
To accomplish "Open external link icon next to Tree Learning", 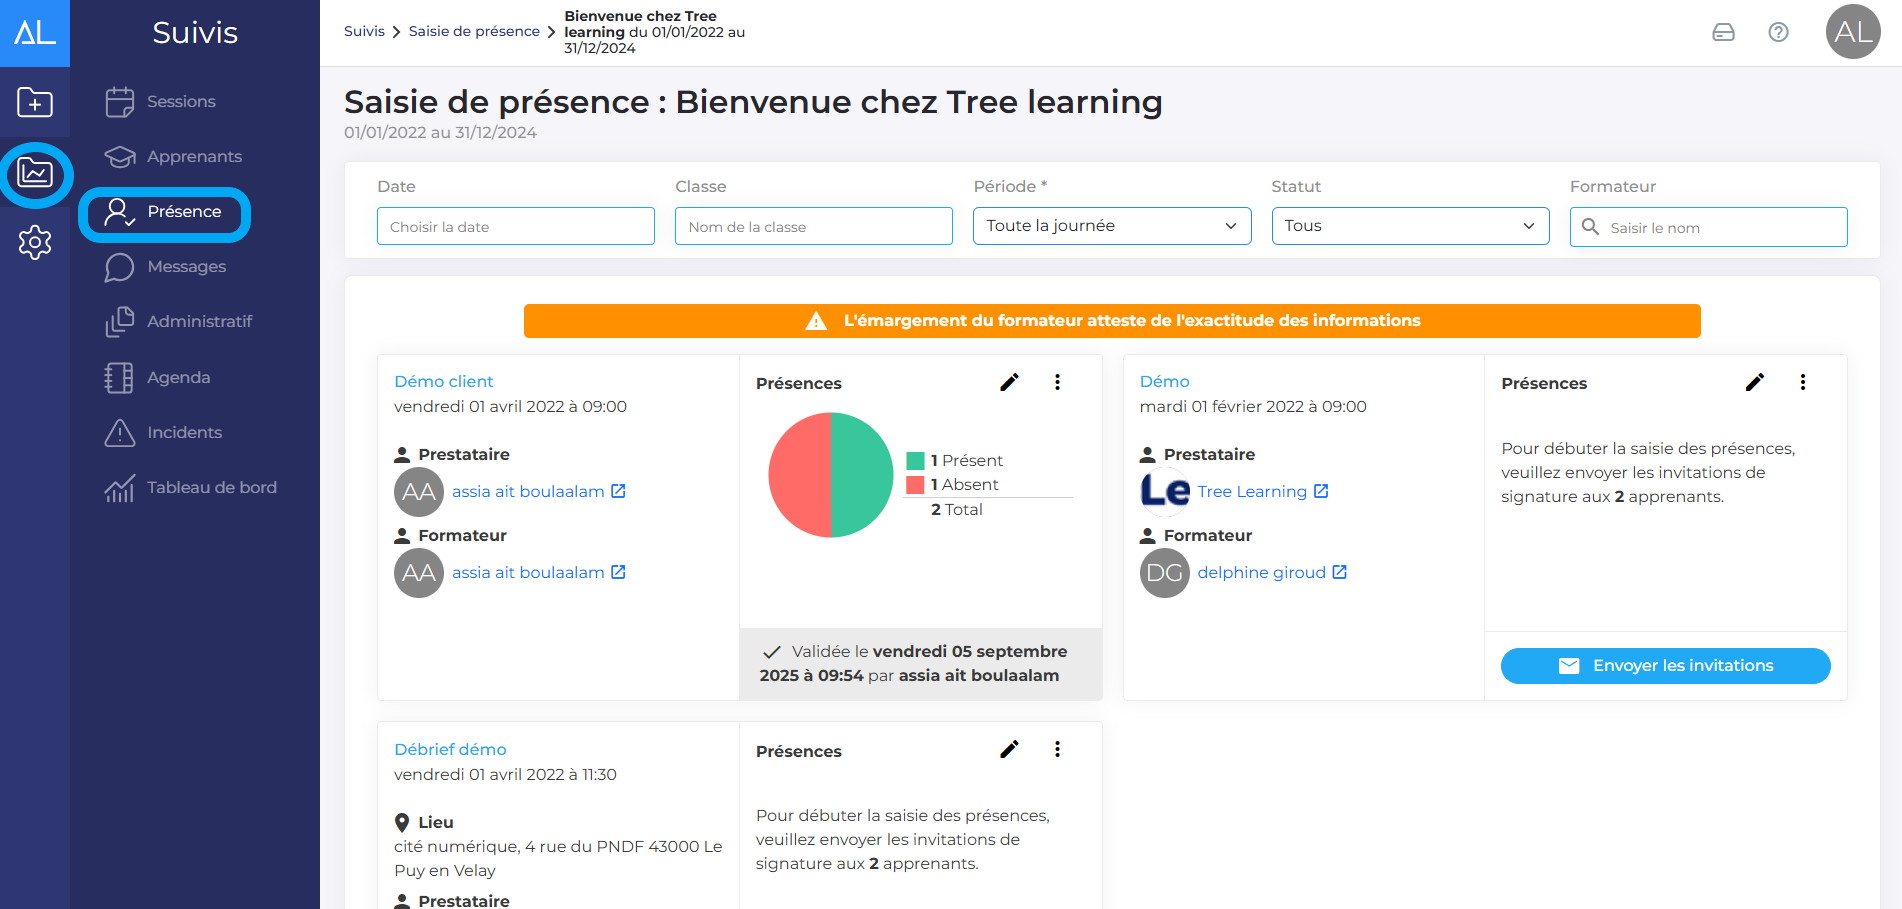I will [x=1321, y=491].
